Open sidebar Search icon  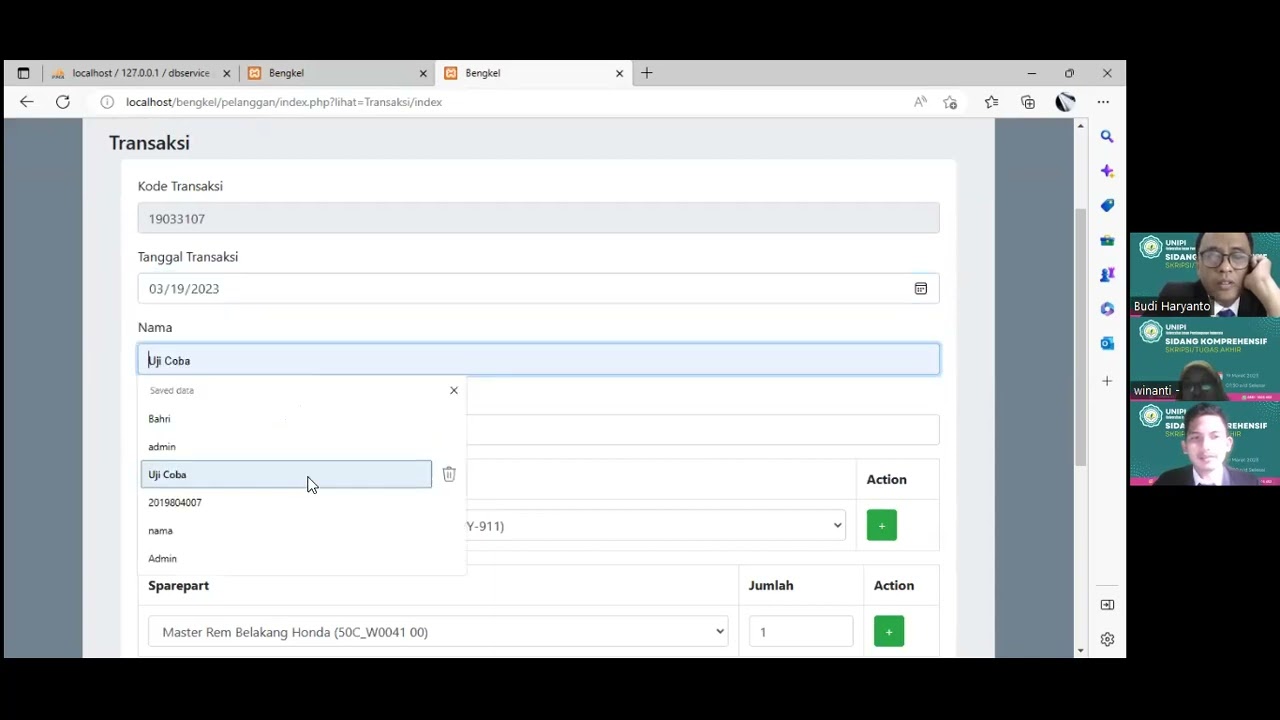(1107, 136)
